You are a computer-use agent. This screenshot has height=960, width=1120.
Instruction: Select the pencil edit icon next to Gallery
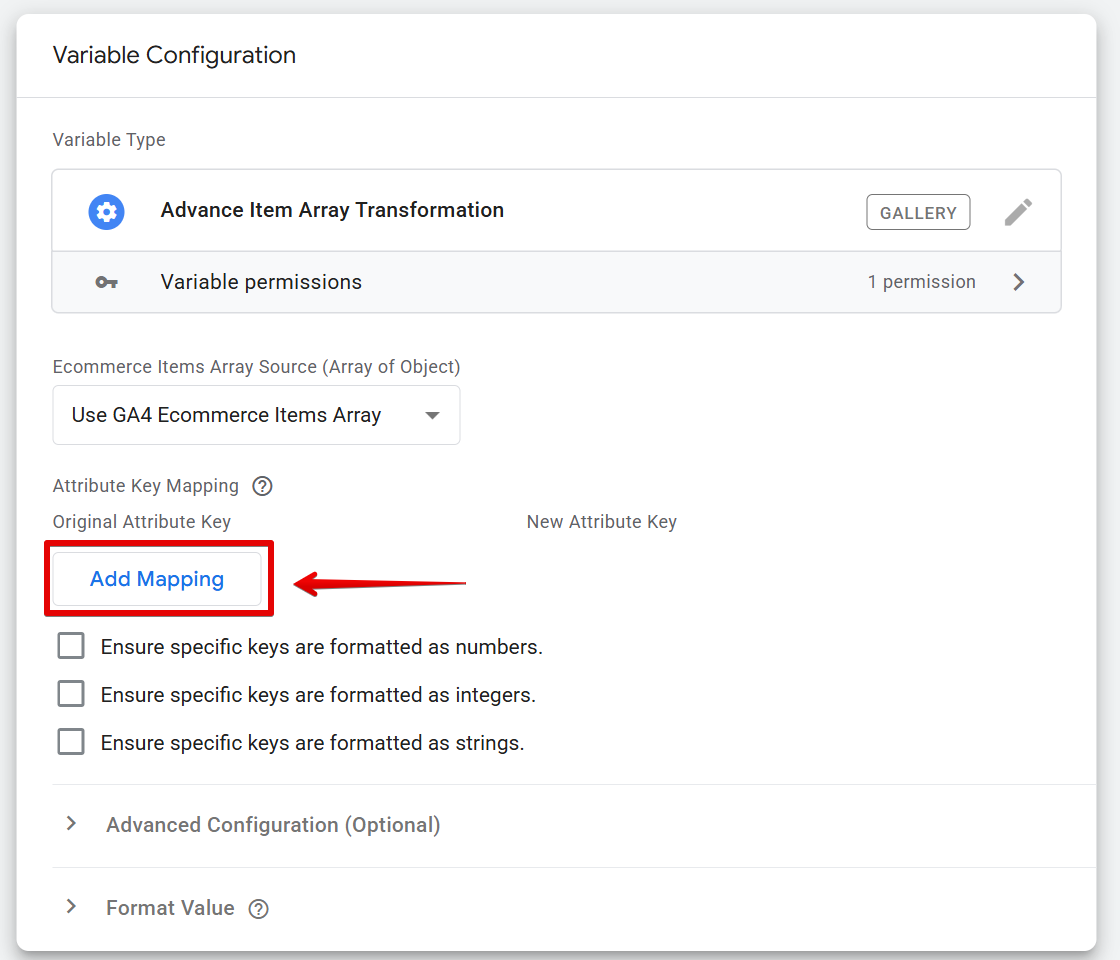(1017, 211)
